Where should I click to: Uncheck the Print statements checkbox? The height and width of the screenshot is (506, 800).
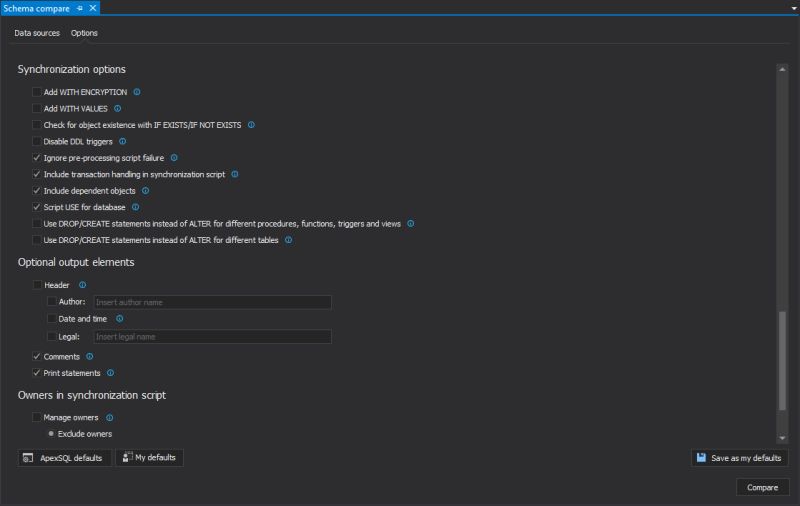36,373
